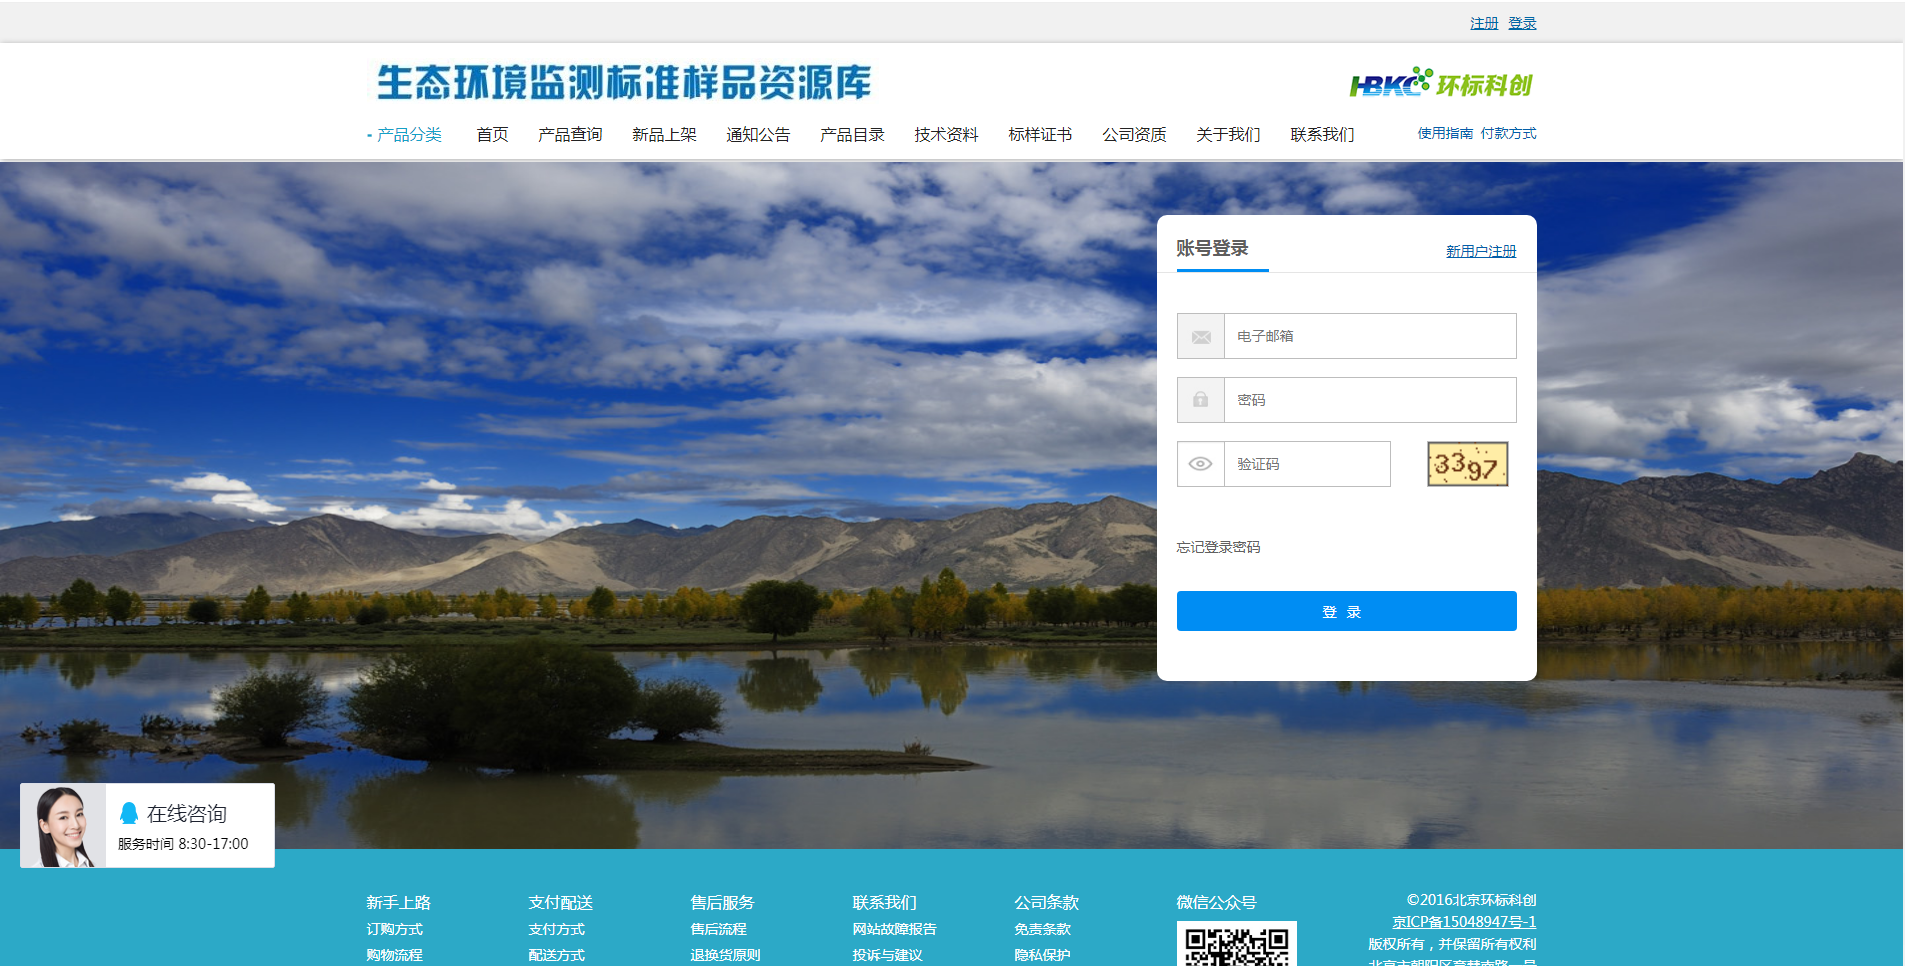Click the 验证码 captcha input box
Viewport: 1905px width, 966px height.
[x=1306, y=464]
